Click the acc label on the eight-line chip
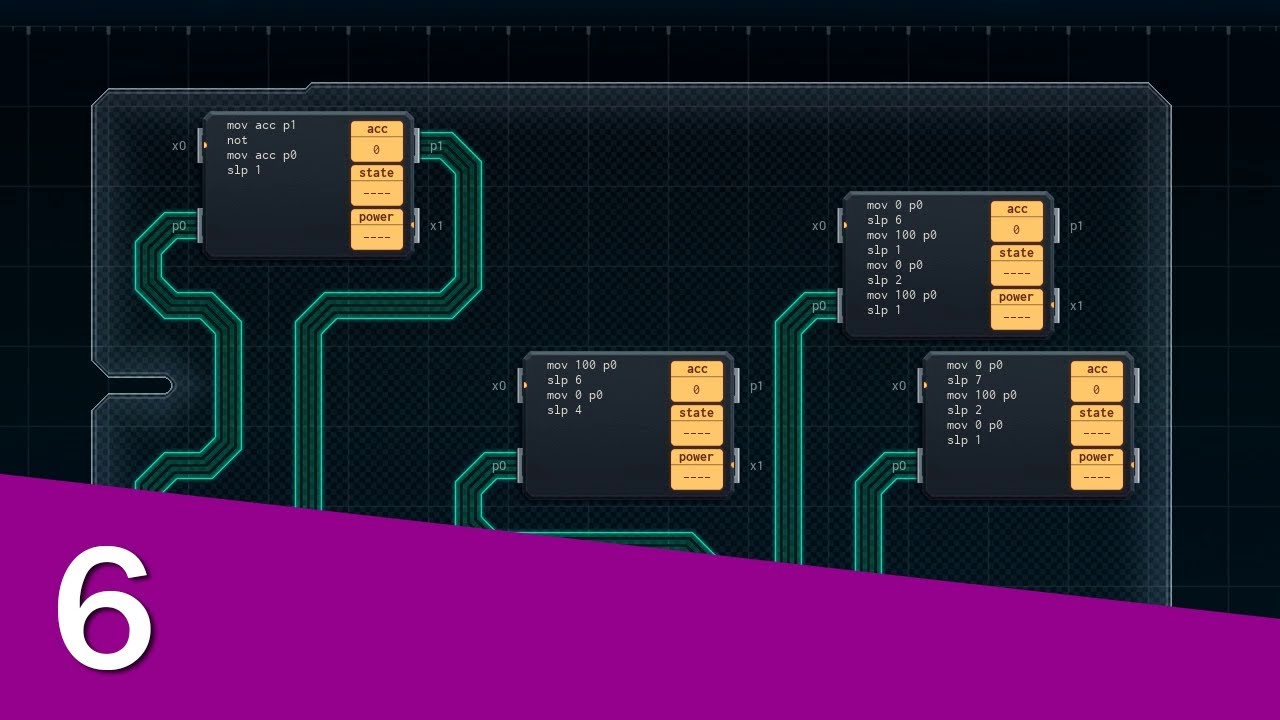The image size is (1280, 720). tap(1017, 209)
